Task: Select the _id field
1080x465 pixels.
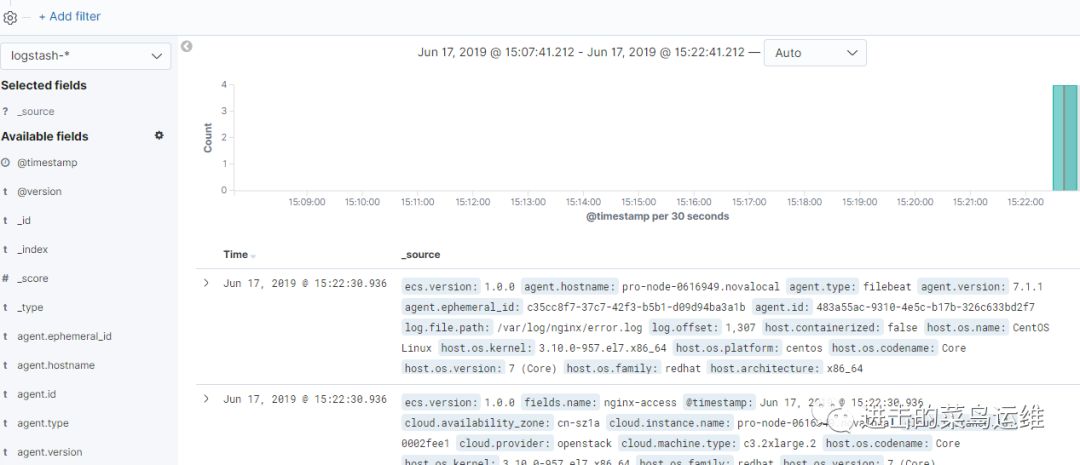Action: (24, 220)
